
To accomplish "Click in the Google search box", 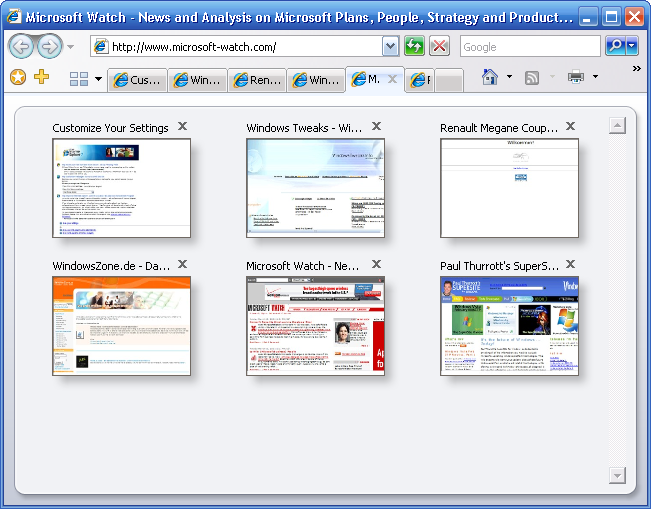I will (530, 47).
